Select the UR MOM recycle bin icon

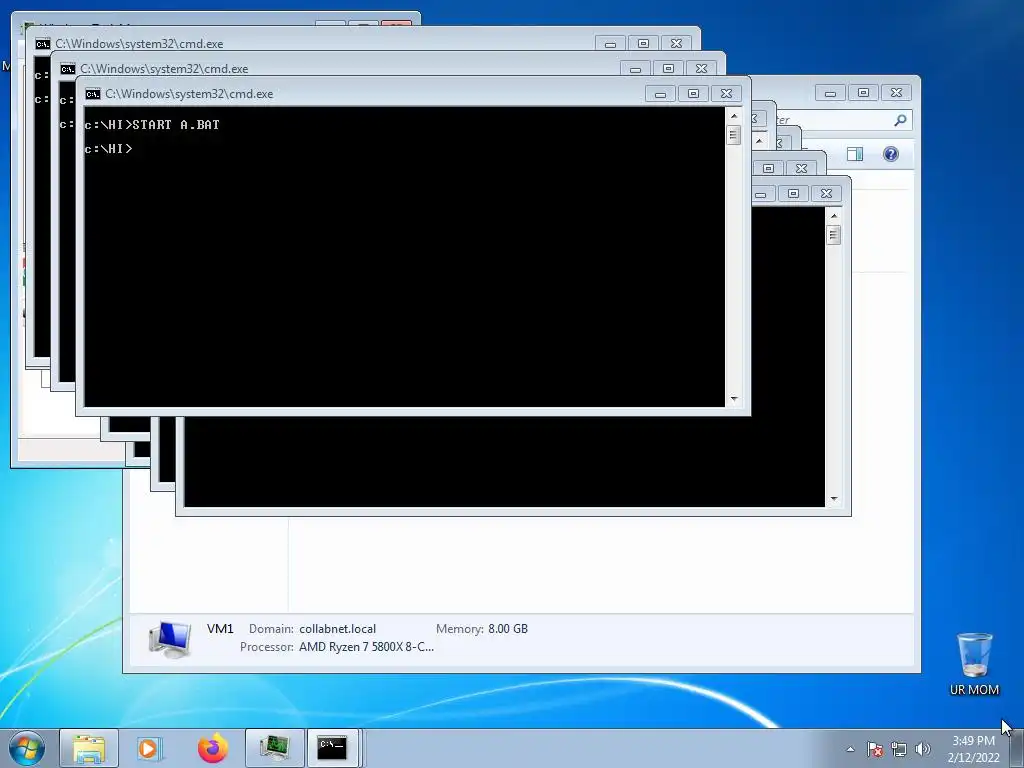[x=974, y=663]
